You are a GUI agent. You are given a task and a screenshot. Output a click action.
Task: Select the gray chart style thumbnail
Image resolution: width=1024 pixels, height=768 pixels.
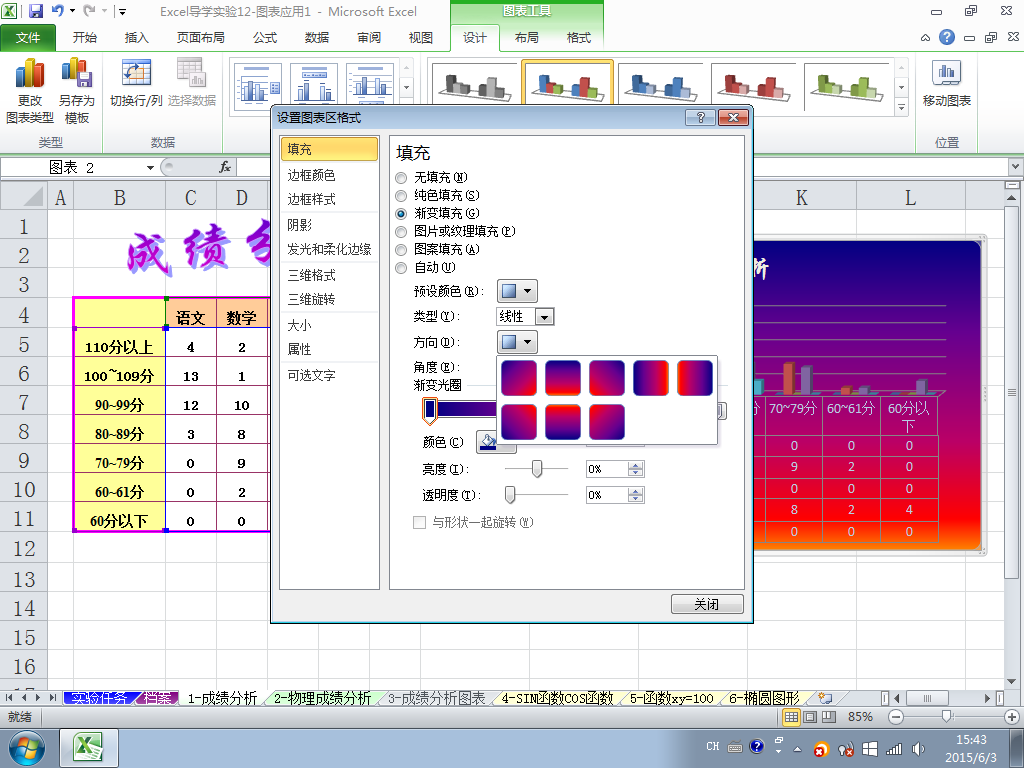tap(474, 85)
